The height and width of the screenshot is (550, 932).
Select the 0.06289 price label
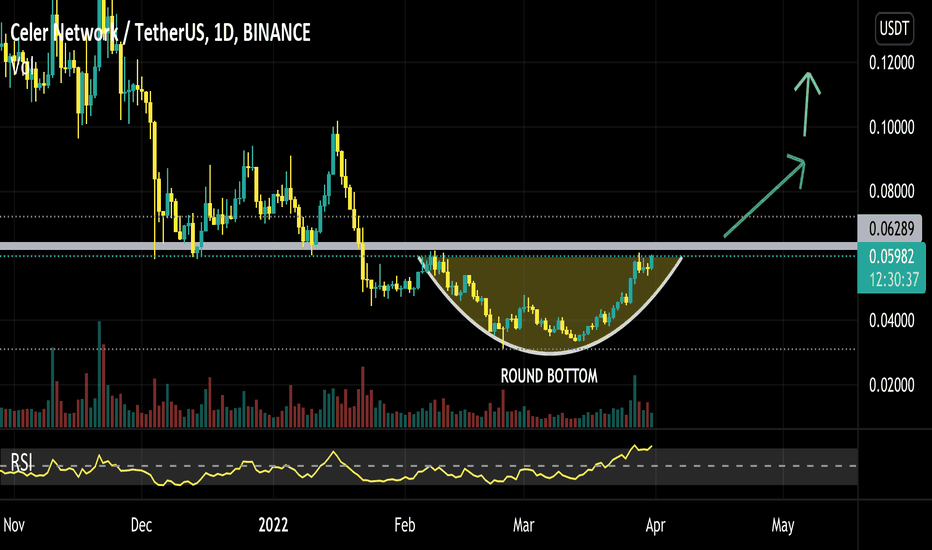(890, 228)
